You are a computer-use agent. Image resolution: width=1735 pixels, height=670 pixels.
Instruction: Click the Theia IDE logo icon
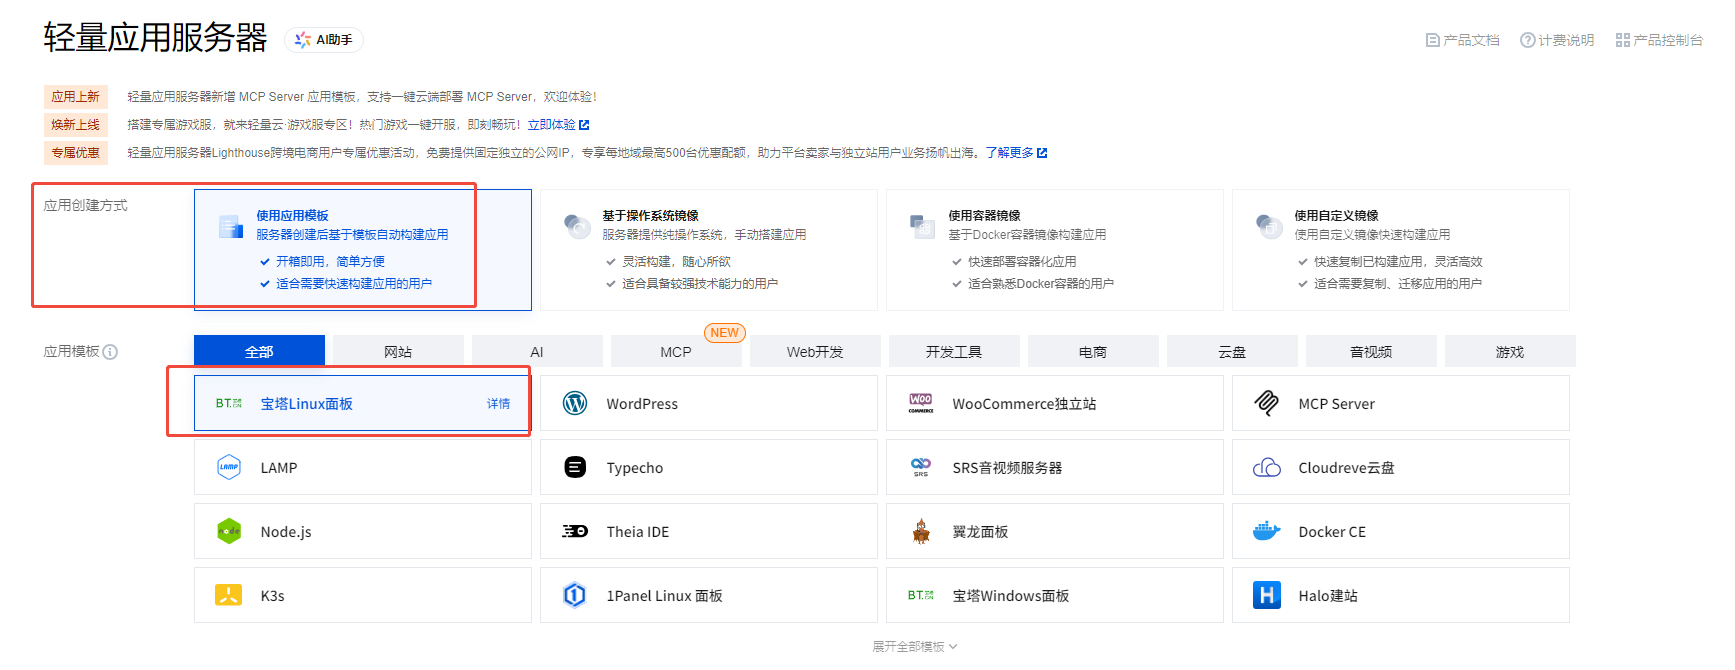[575, 531]
